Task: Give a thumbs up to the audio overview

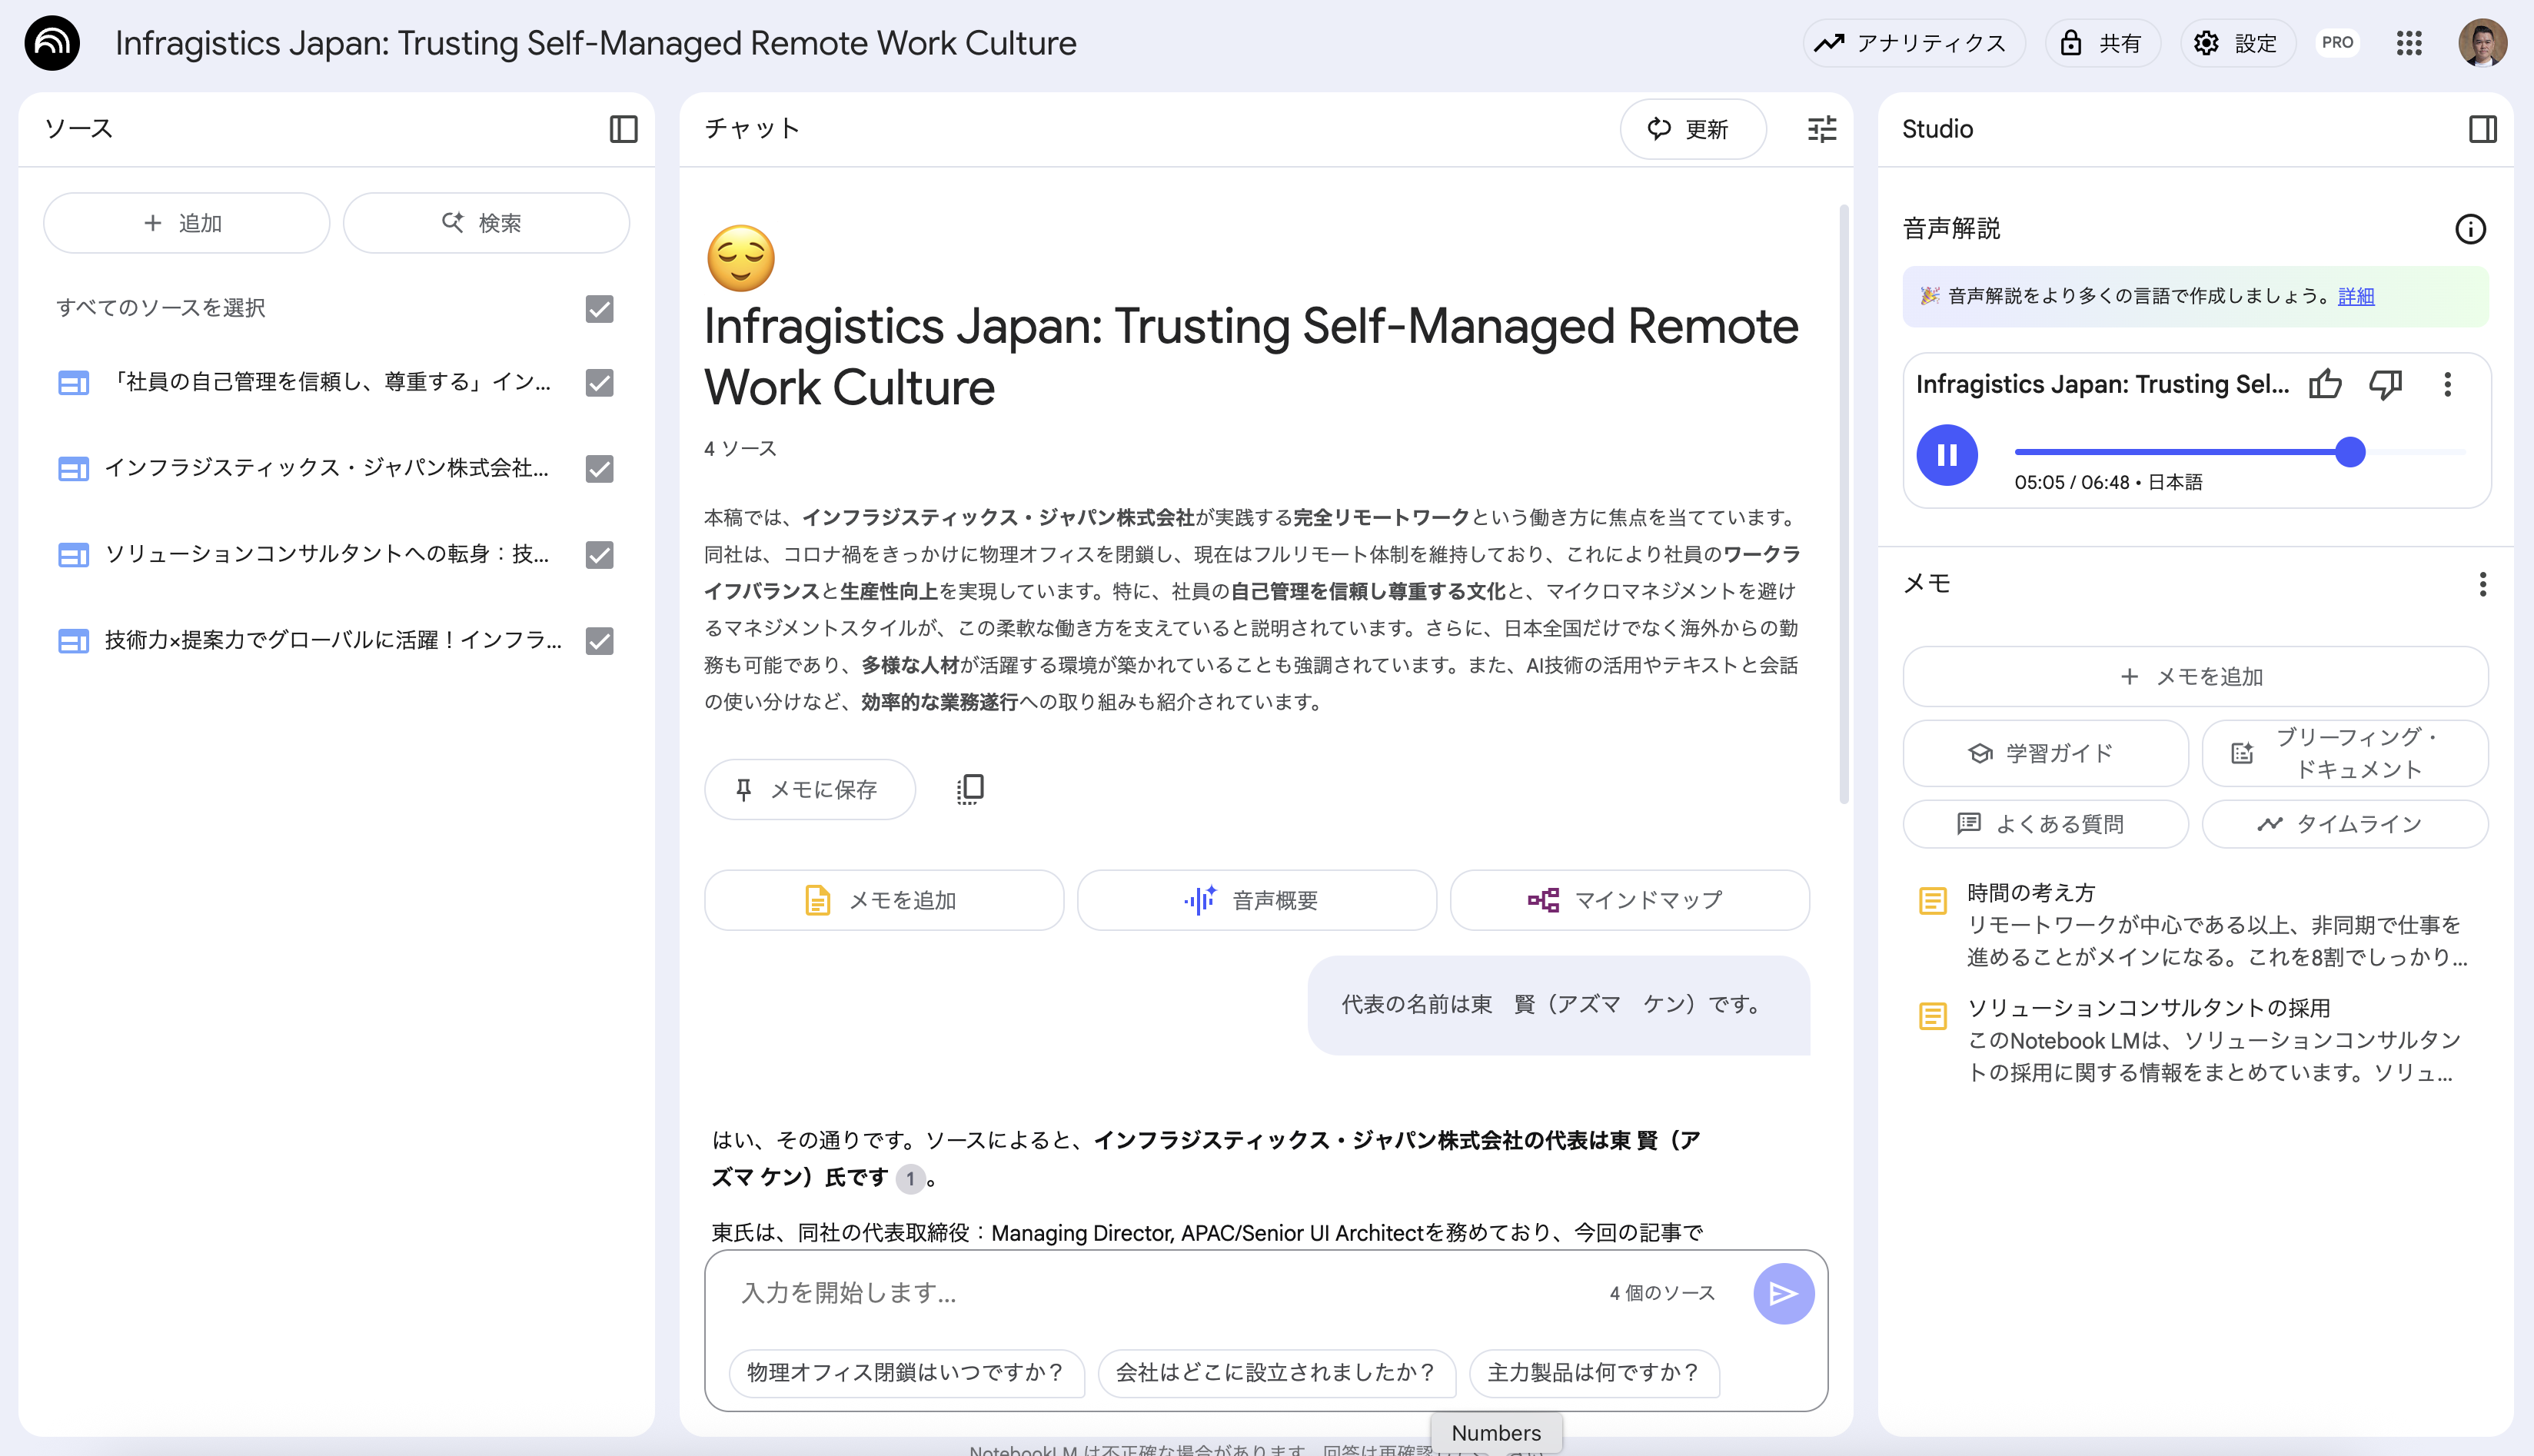Action: tap(2325, 383)
